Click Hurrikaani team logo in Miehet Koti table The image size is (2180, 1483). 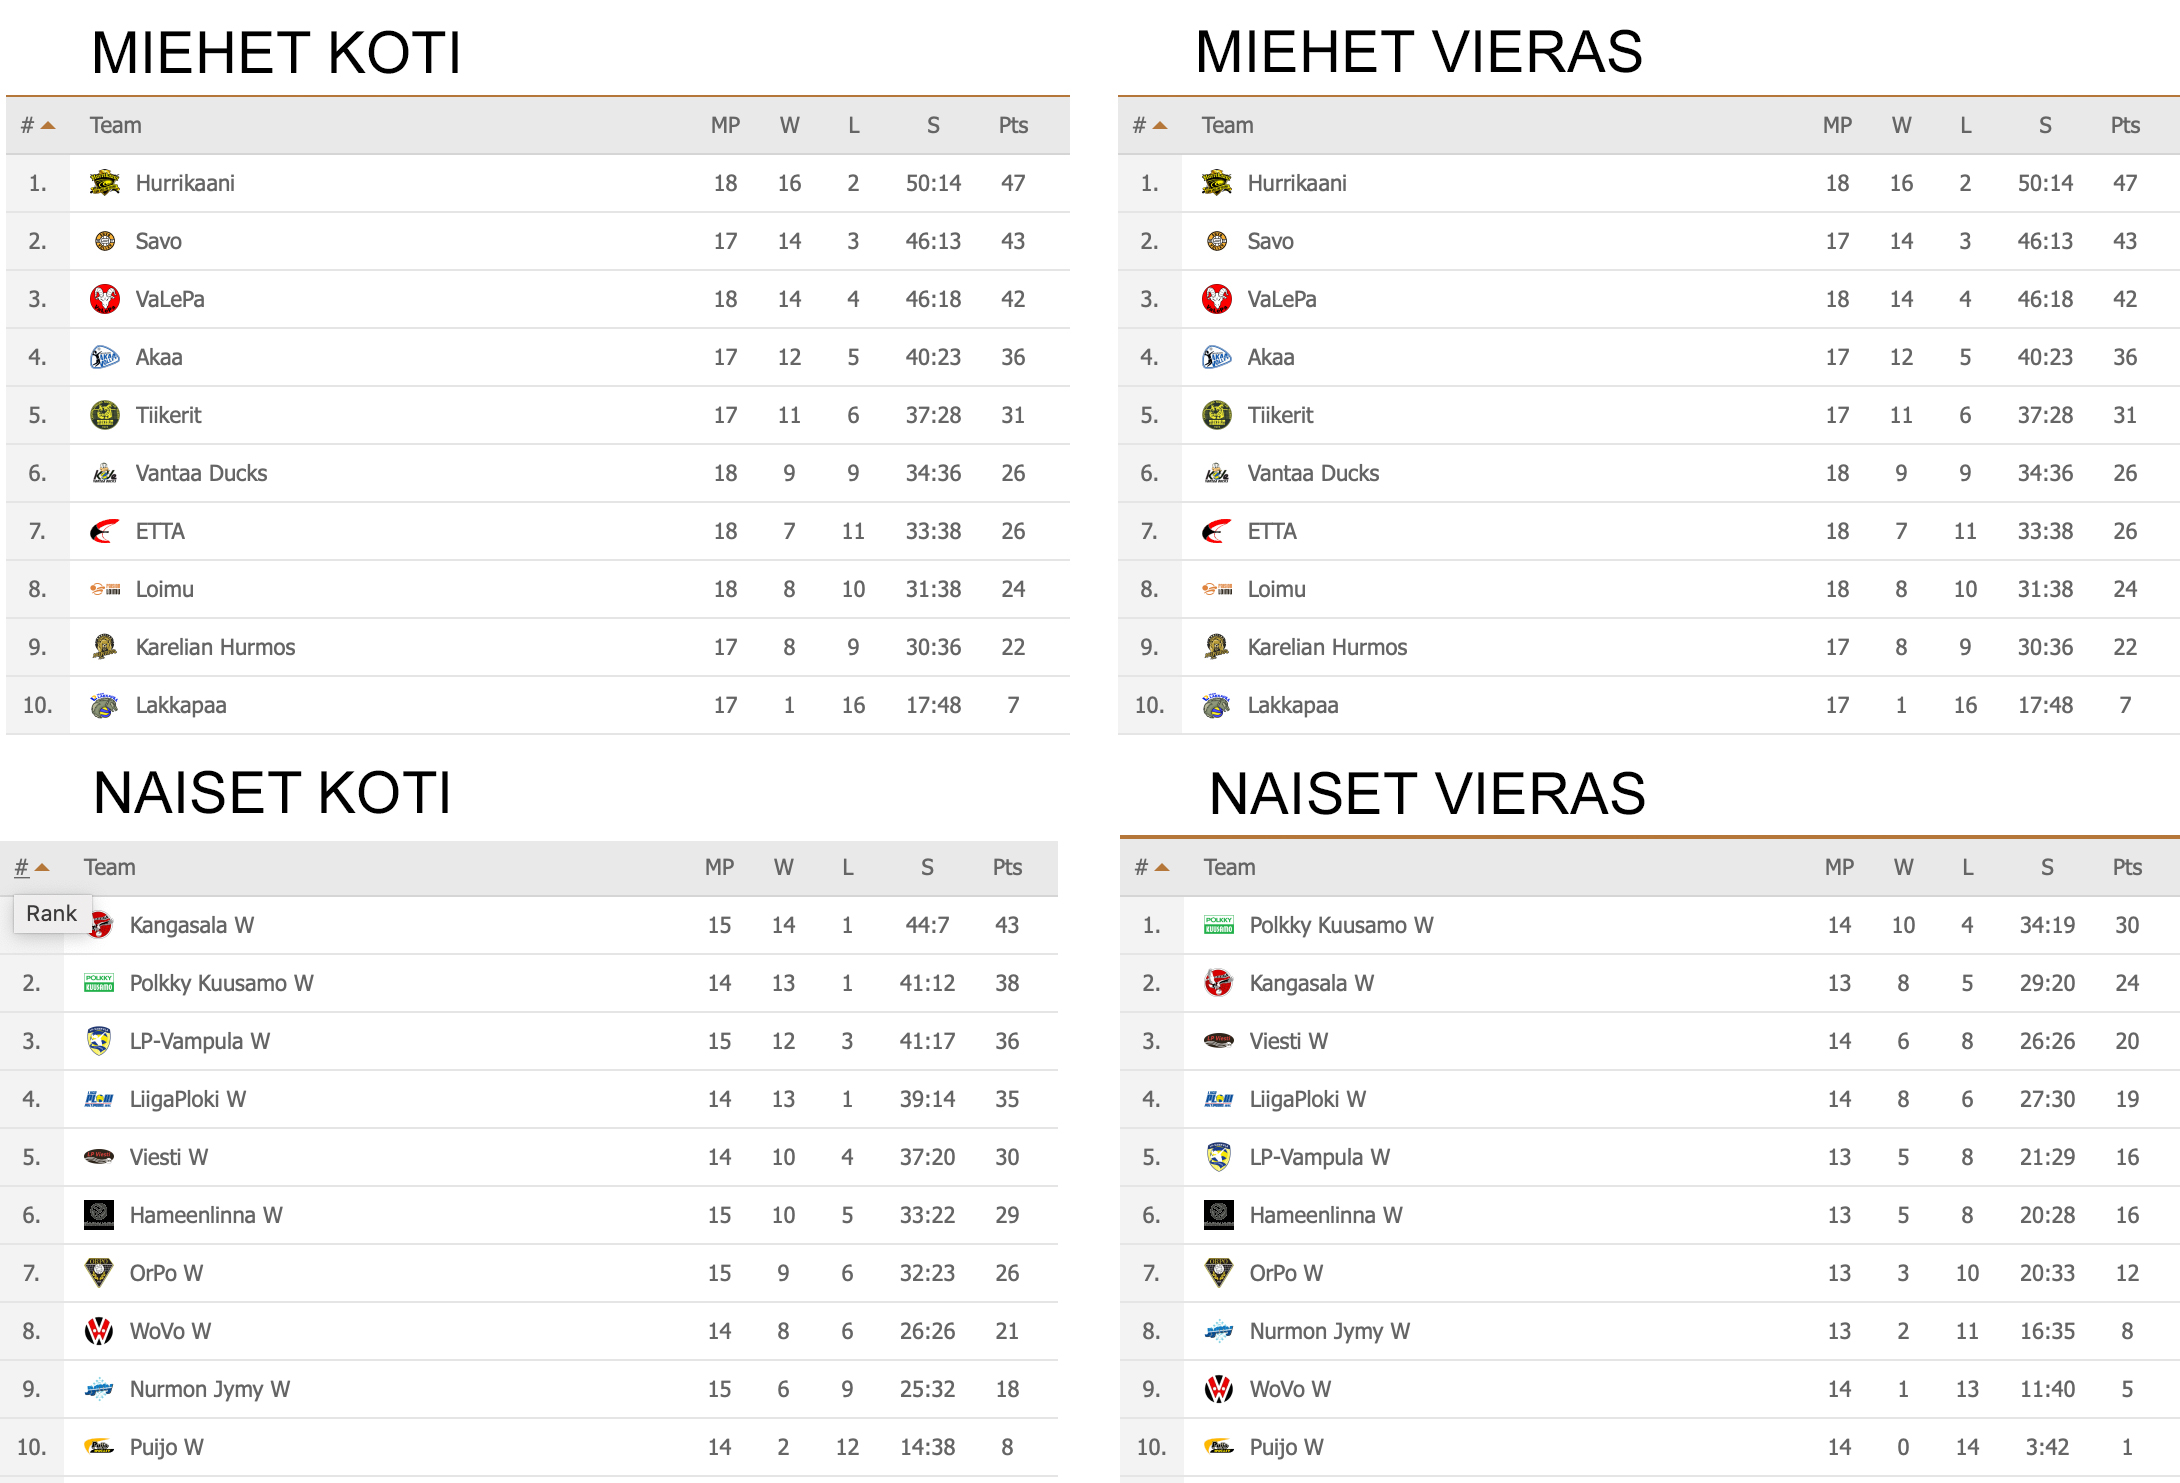coord(105,183)
